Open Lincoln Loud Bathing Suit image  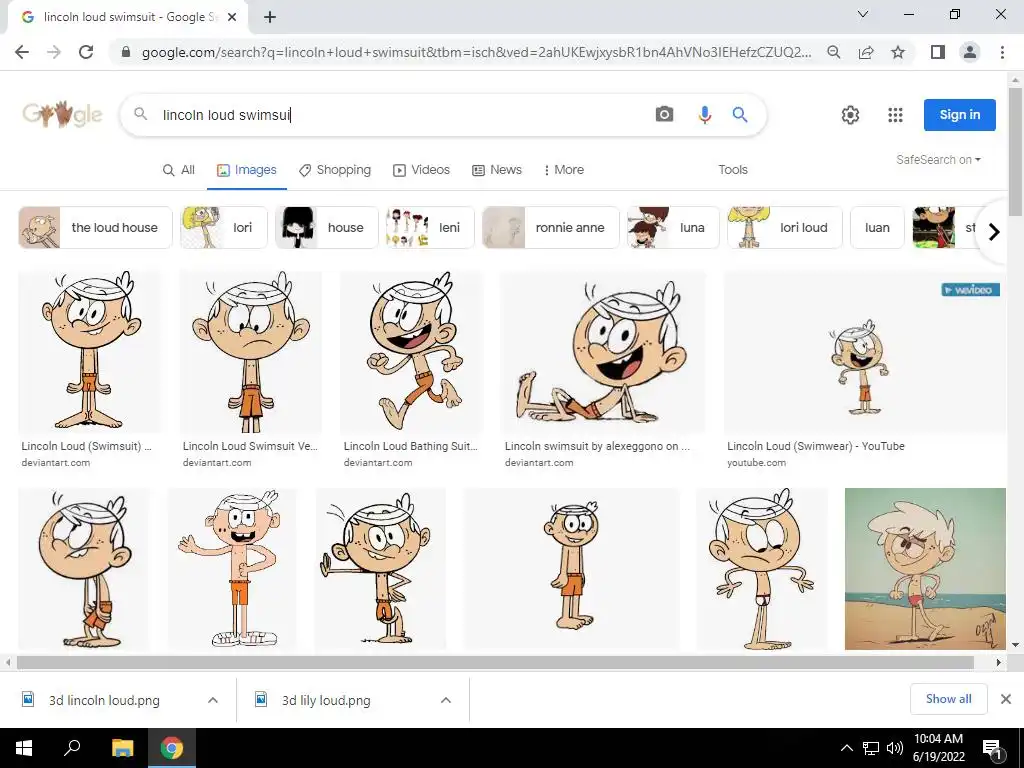point(411,351)
